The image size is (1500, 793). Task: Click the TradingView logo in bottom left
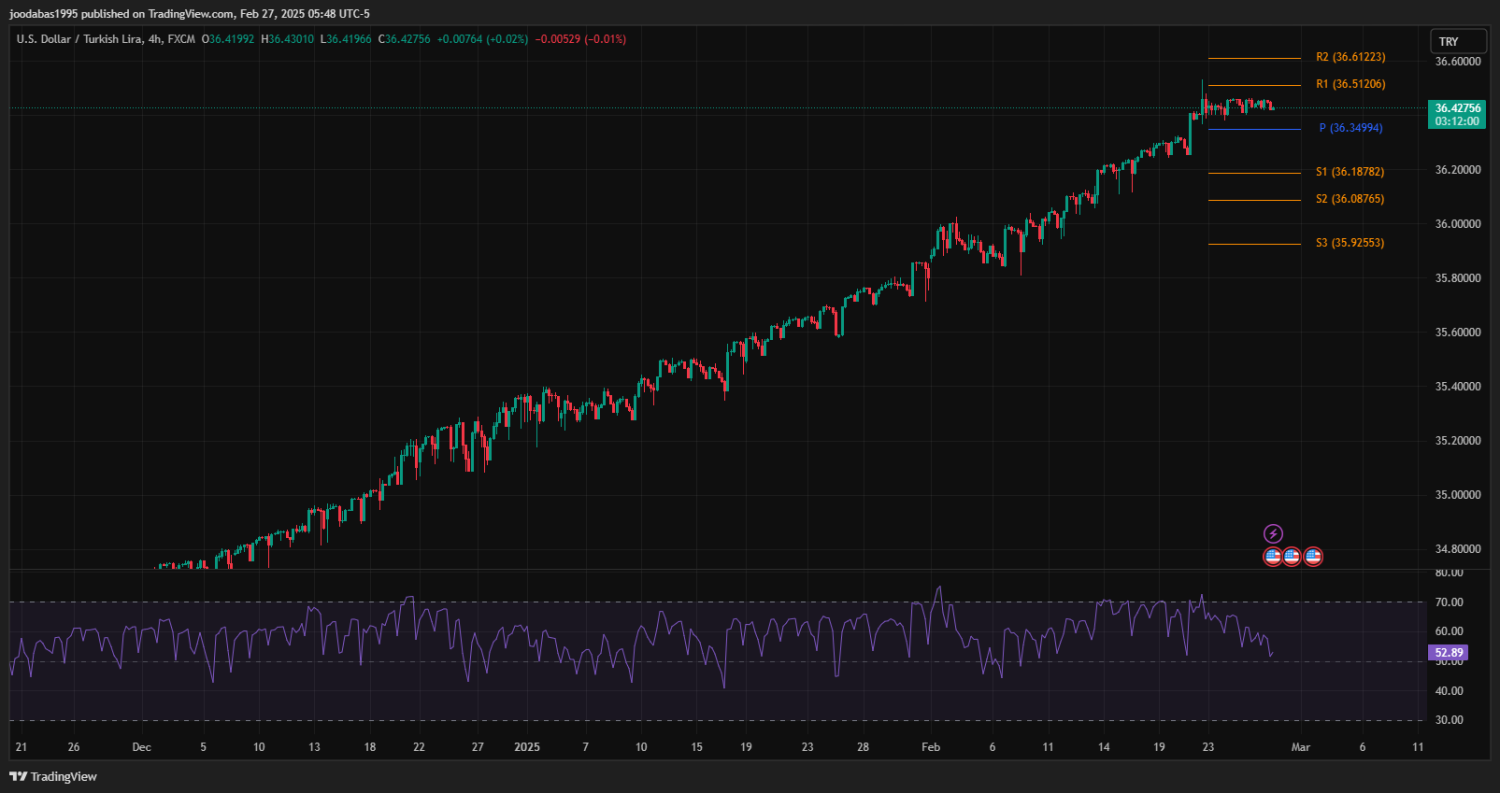(53, 776)
